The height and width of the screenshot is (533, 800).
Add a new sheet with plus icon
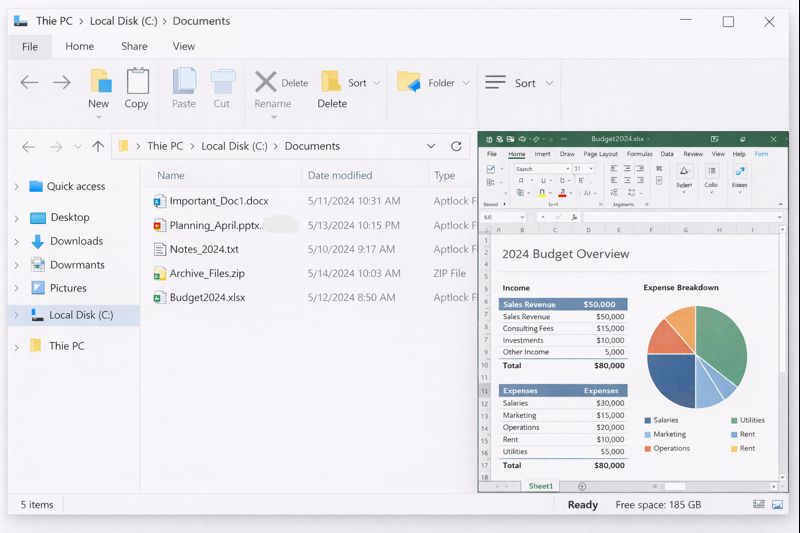coord(582,486)
